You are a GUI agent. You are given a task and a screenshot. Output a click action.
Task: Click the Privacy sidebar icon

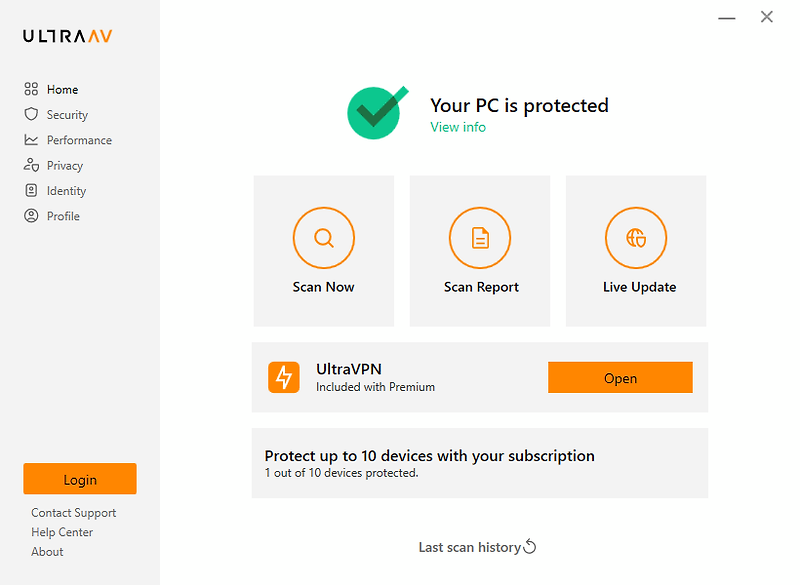(32, 165)
